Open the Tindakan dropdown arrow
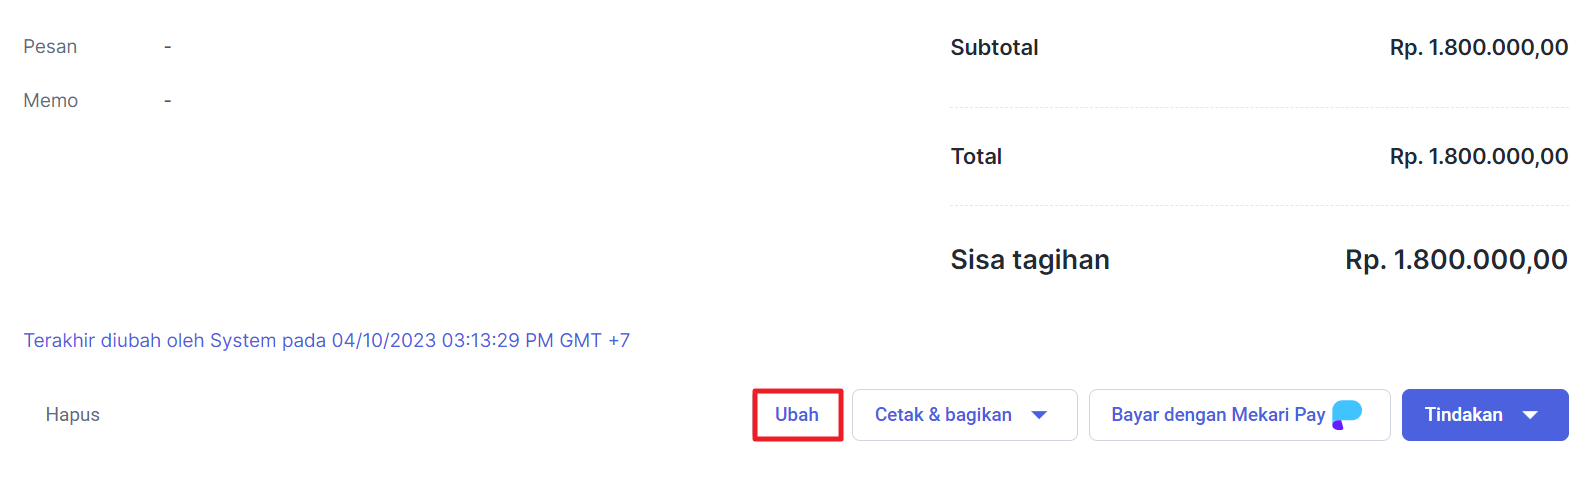The height and width of the screenshot is (480, 1588). tap(1530, 415)
